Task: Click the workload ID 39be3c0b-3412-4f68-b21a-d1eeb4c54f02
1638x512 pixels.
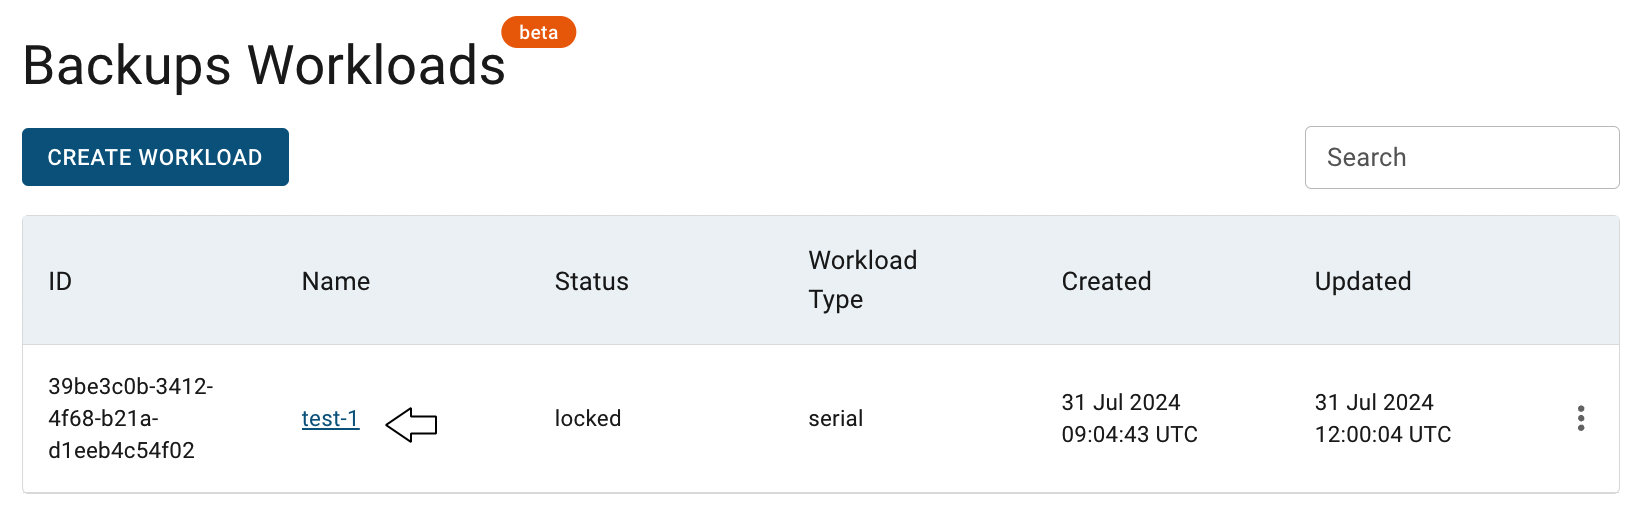Action: pyautogui.click(x=131, y=418)
